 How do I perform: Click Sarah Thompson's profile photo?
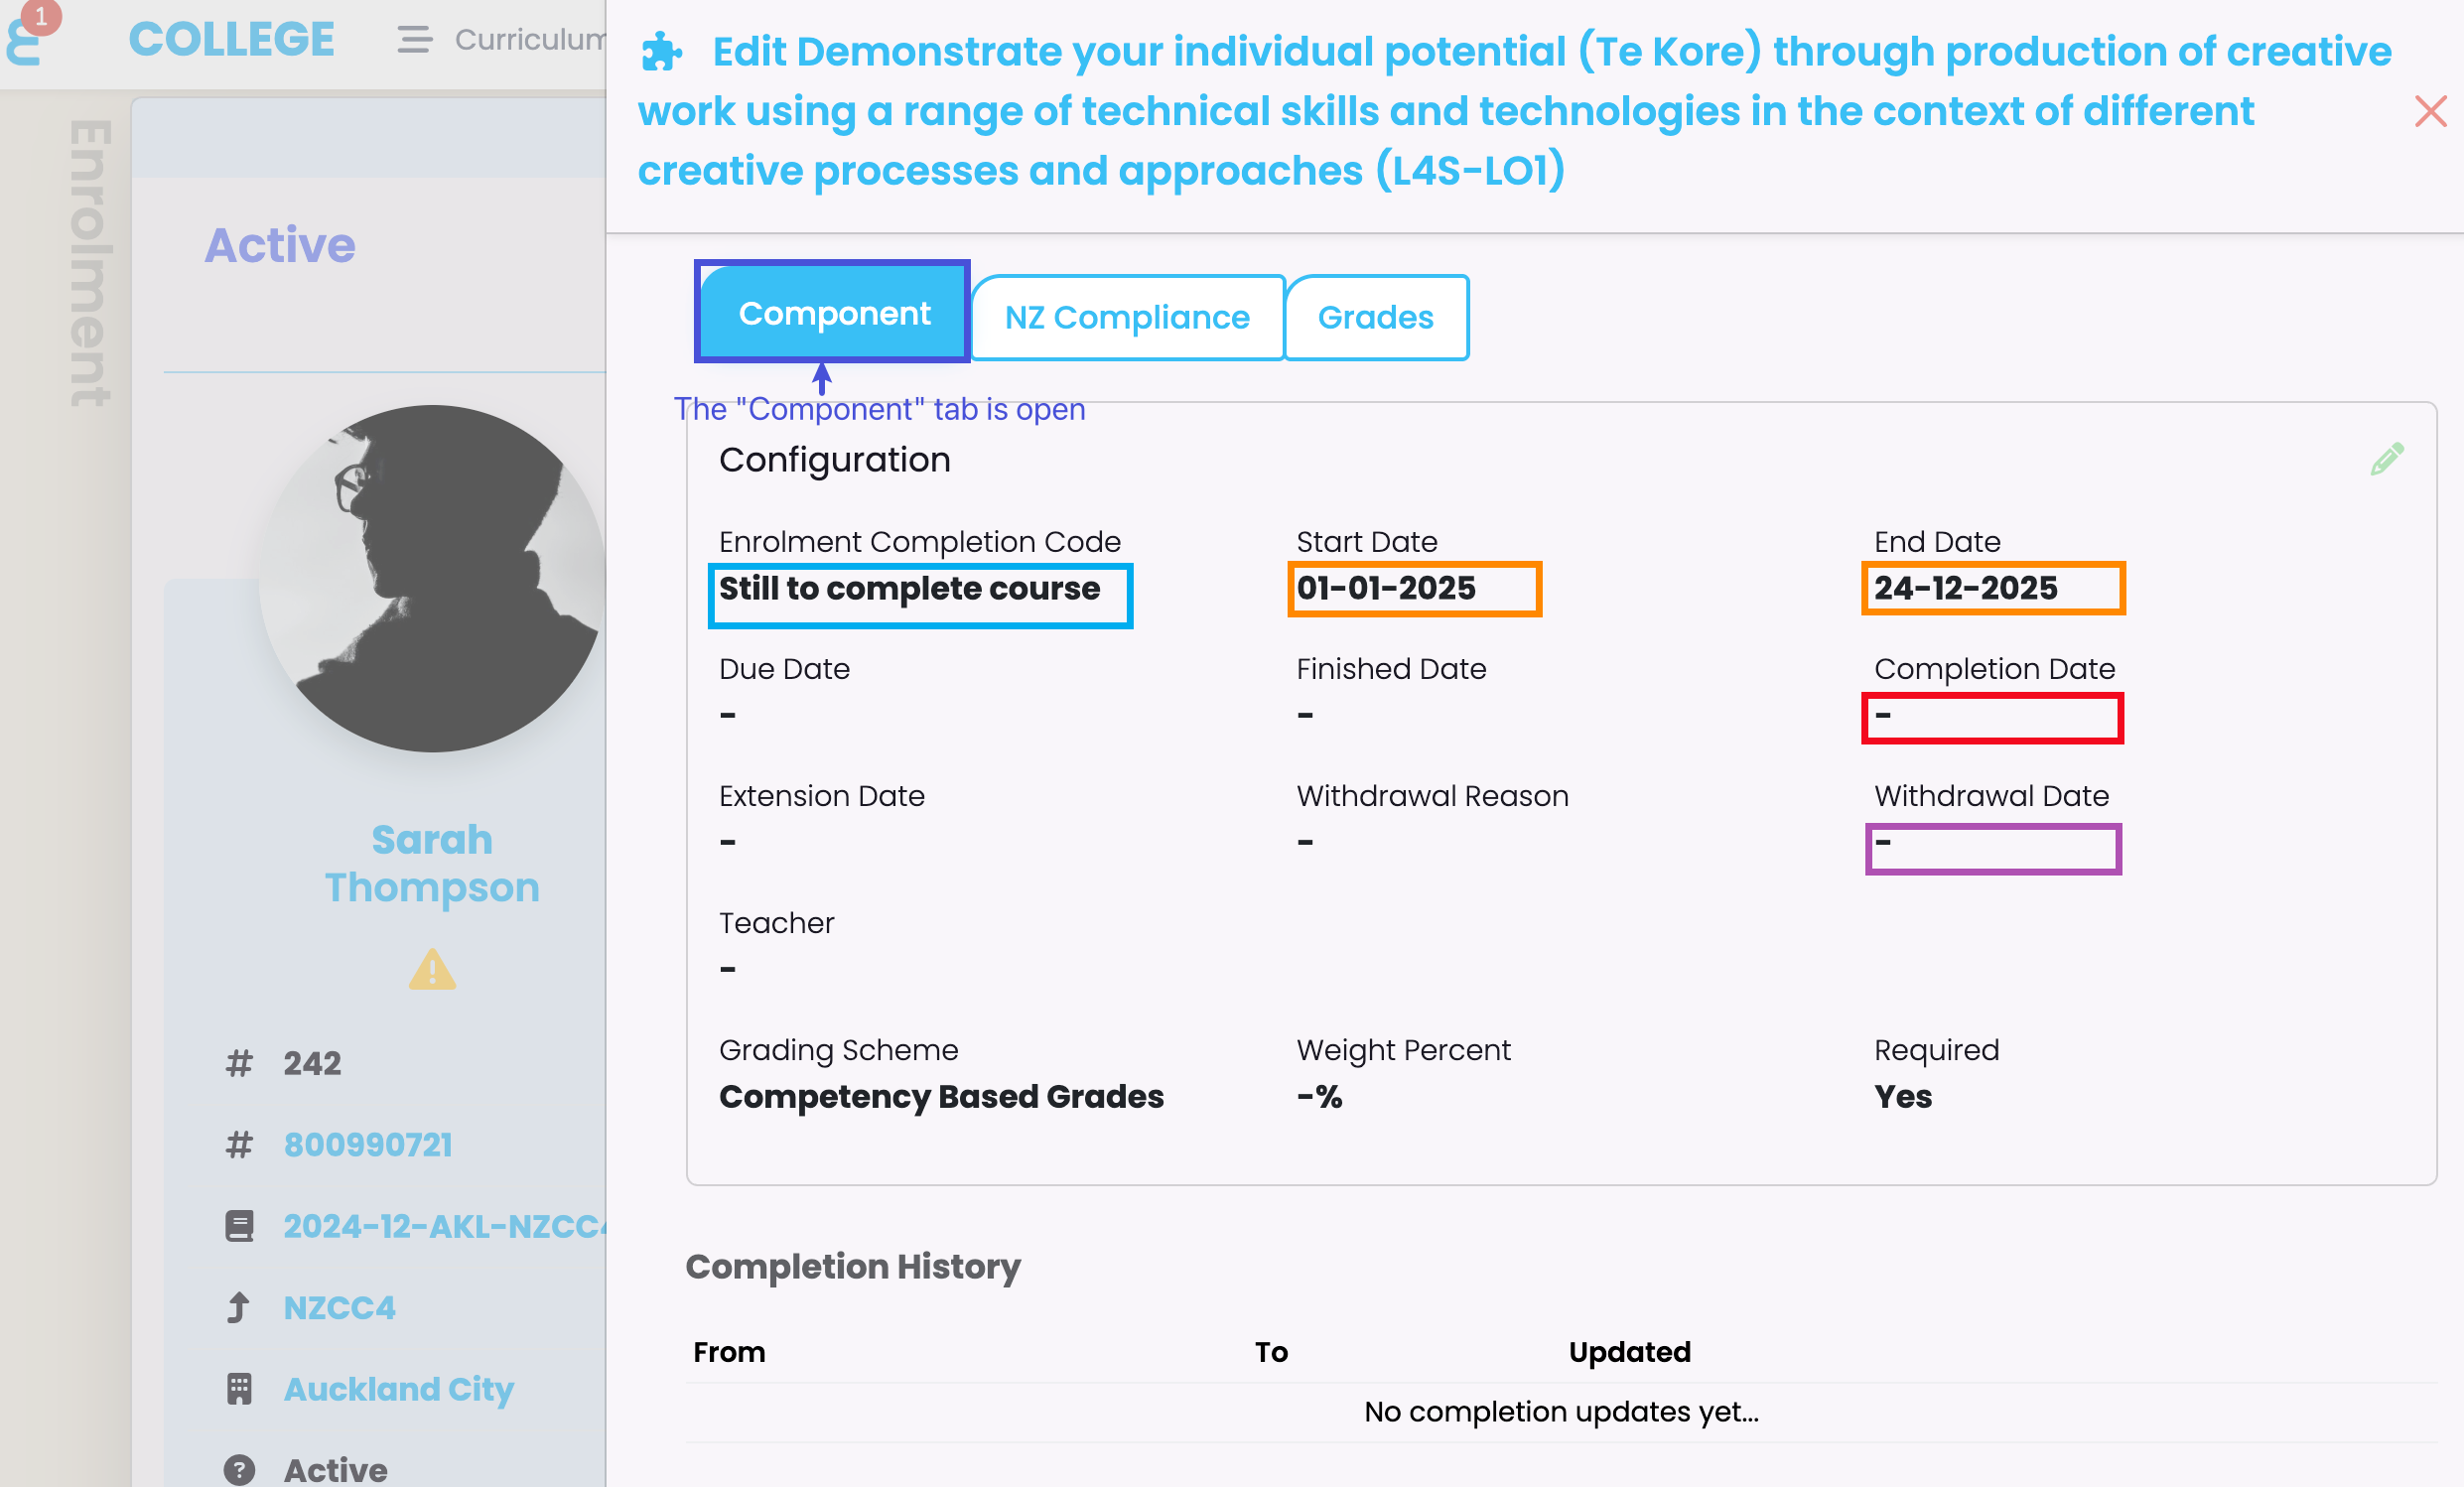coord(432,578)
